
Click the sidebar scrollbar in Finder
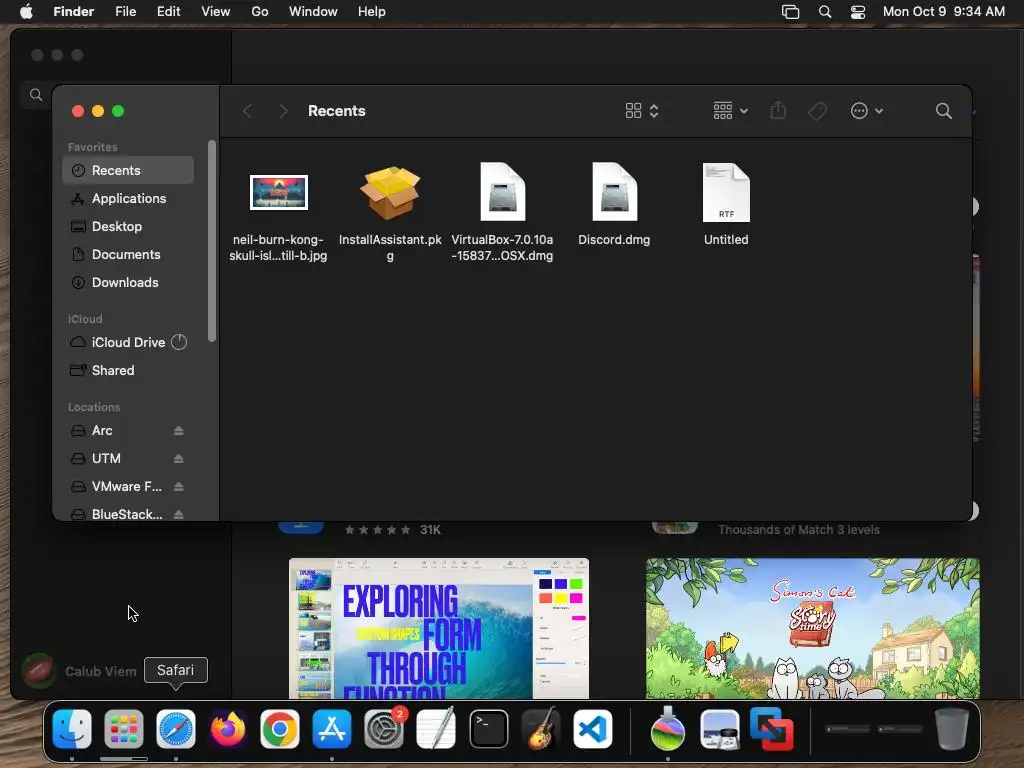[x=212, y=241]
